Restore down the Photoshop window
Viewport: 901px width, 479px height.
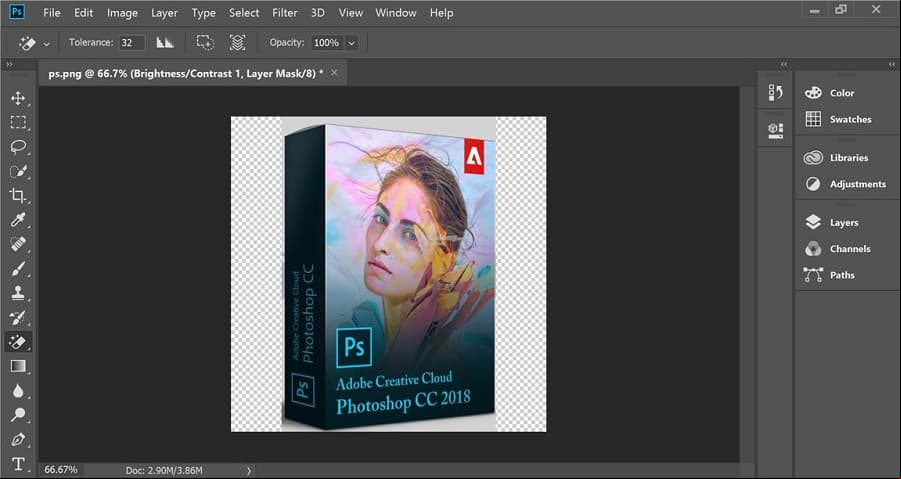pos(841,9)
